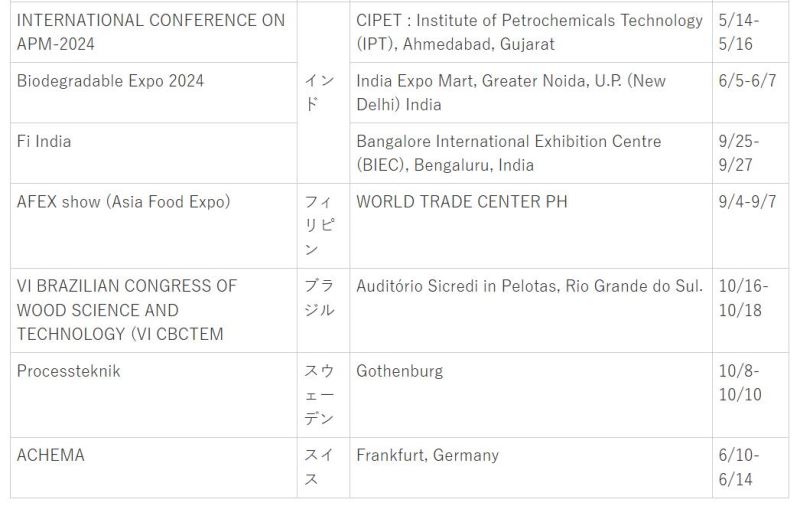Image resolution: width=800 pixels, height=506 pixels.
Task: Select the ACHEMA event name
Action: (x=51, y=455)
